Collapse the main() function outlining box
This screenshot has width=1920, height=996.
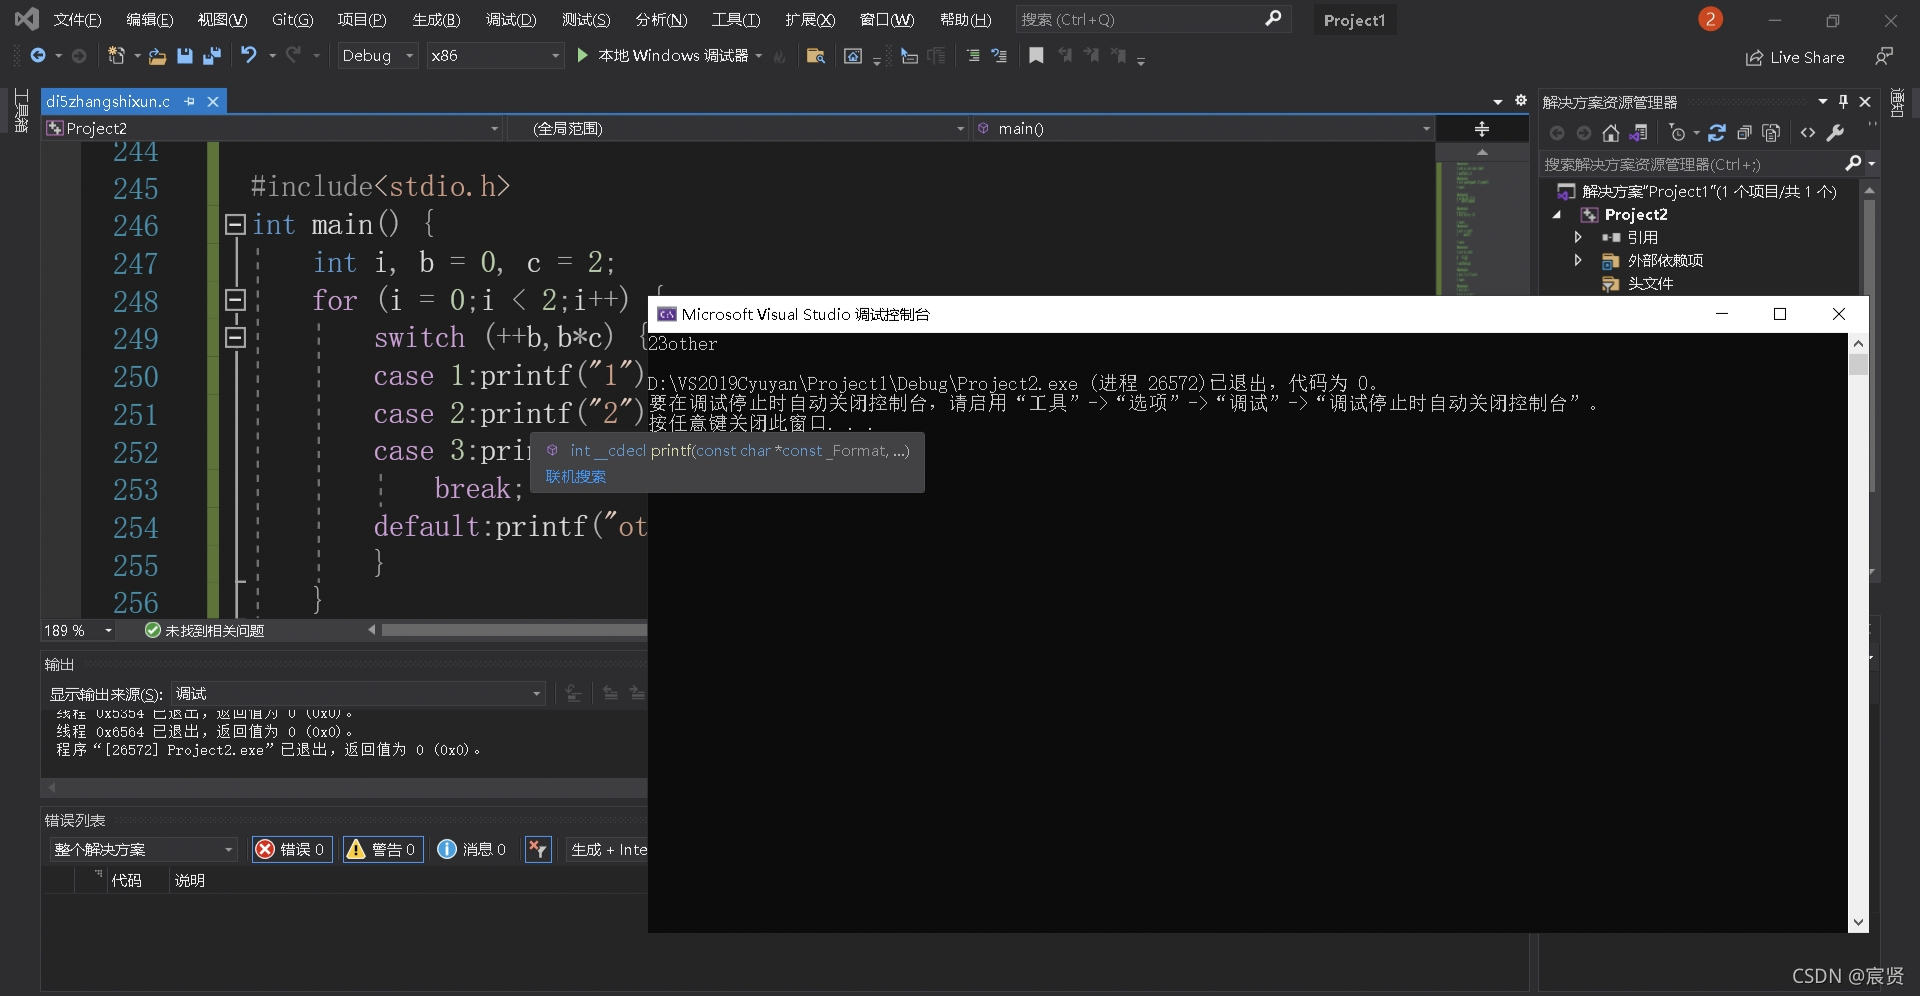(x=235, y=224)
